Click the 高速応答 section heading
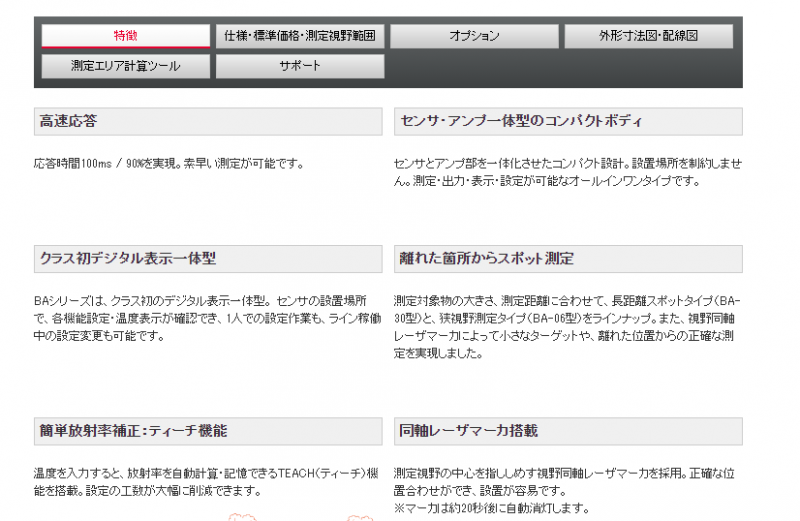The height and width of the screenshot is (521, 800). click(x=68, y=121)
